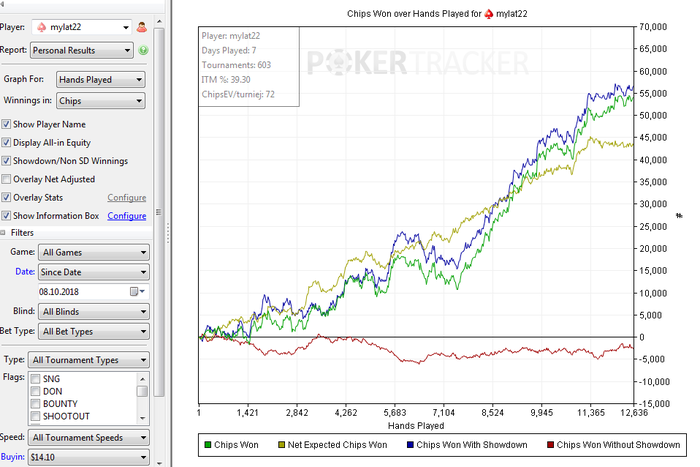Screen dimensions: 700x467
Task: Open the Player mylat22 dropdown
Action: pos(81,27)
